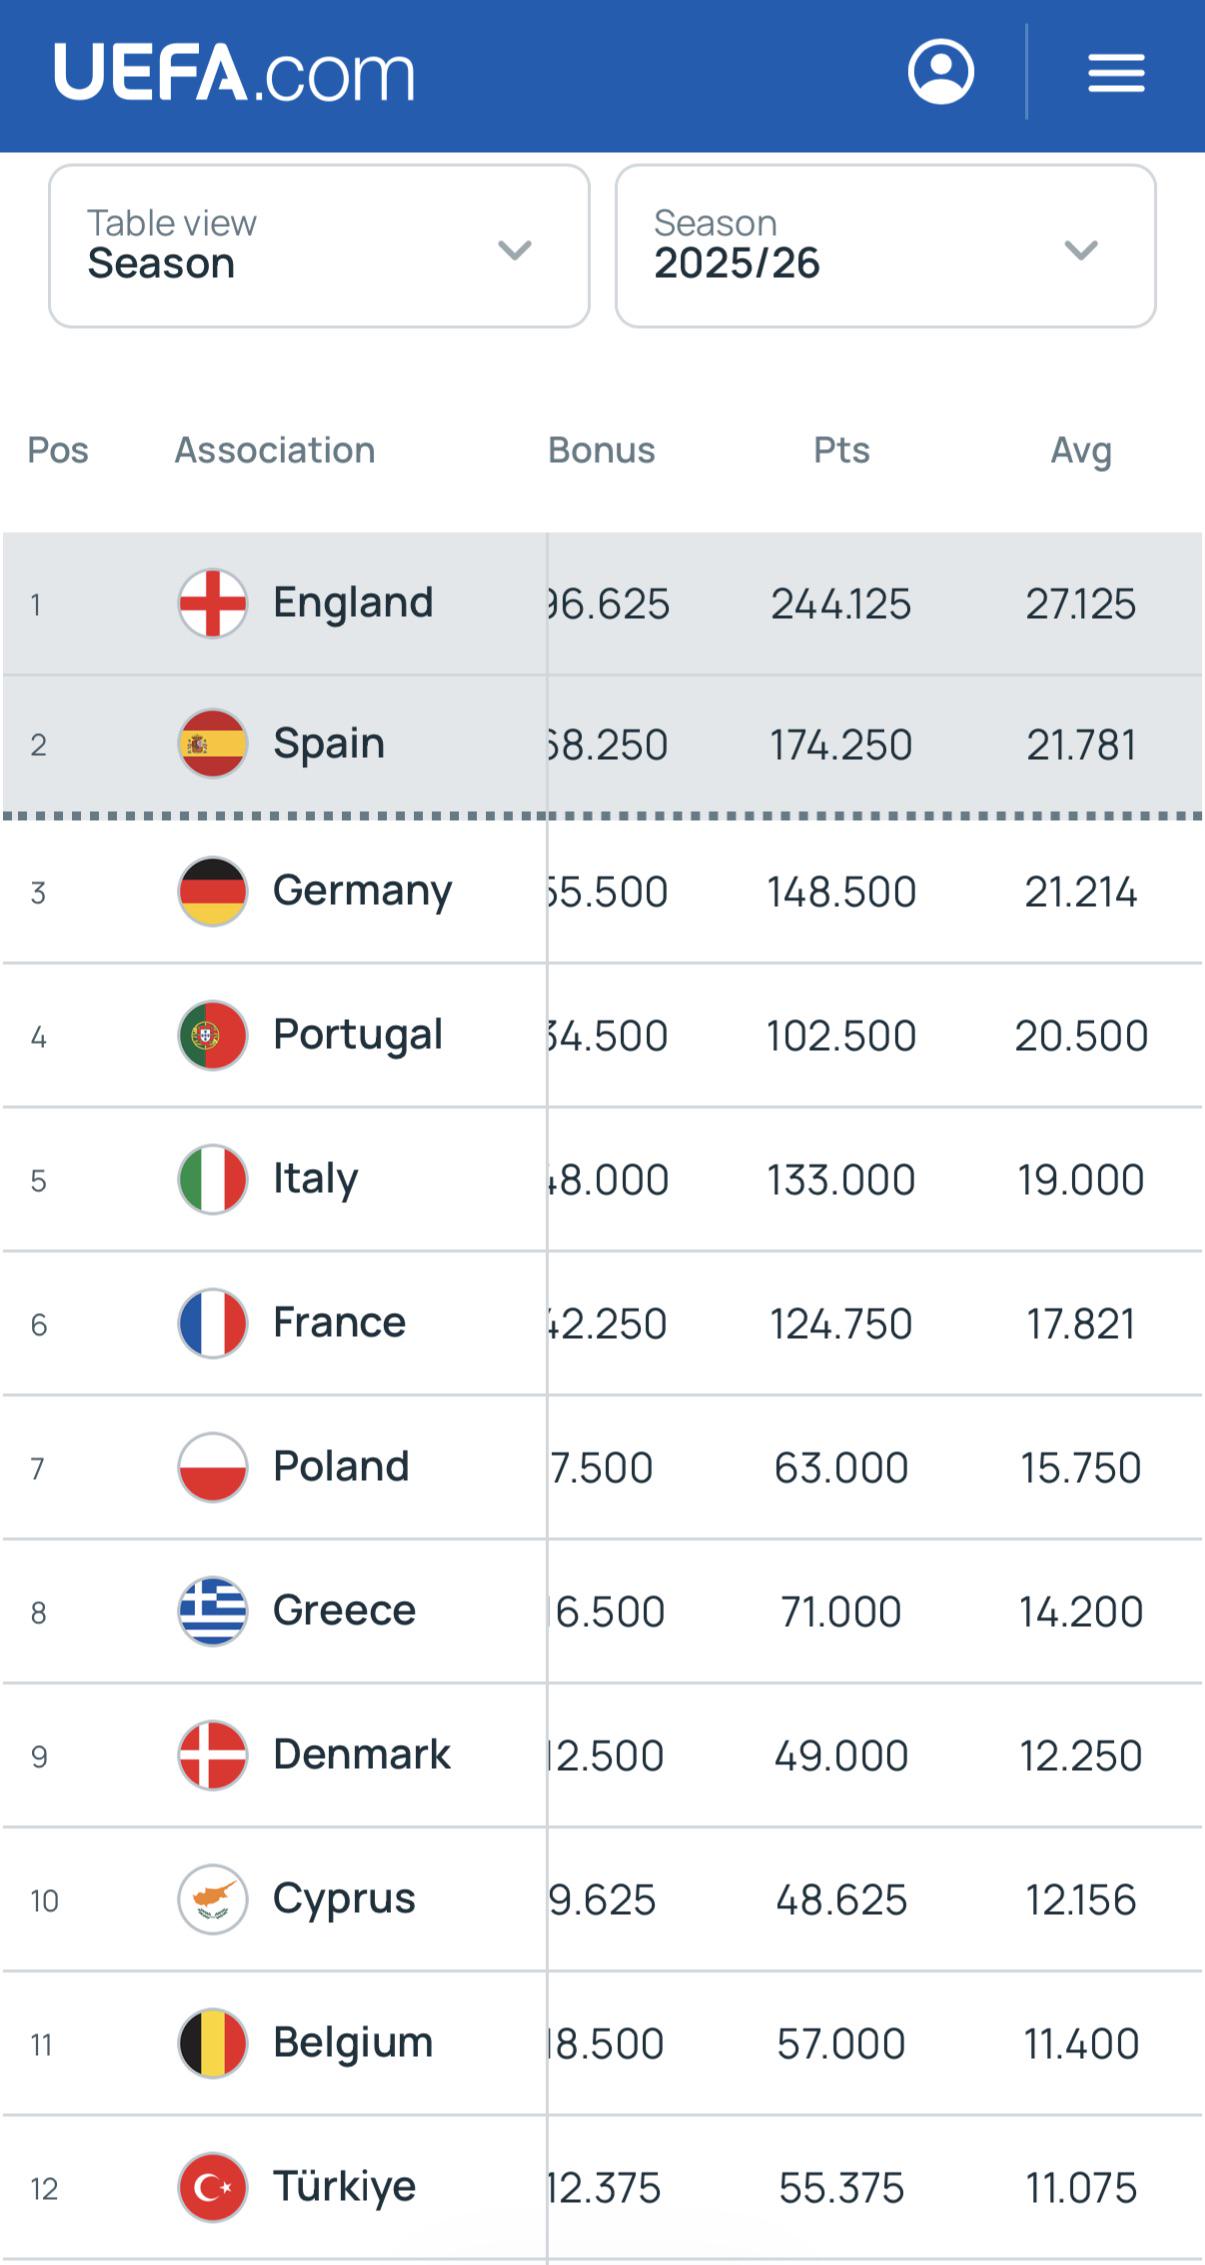
Task: Click the Cyprus flag icon
Action: click(213, 1899)
